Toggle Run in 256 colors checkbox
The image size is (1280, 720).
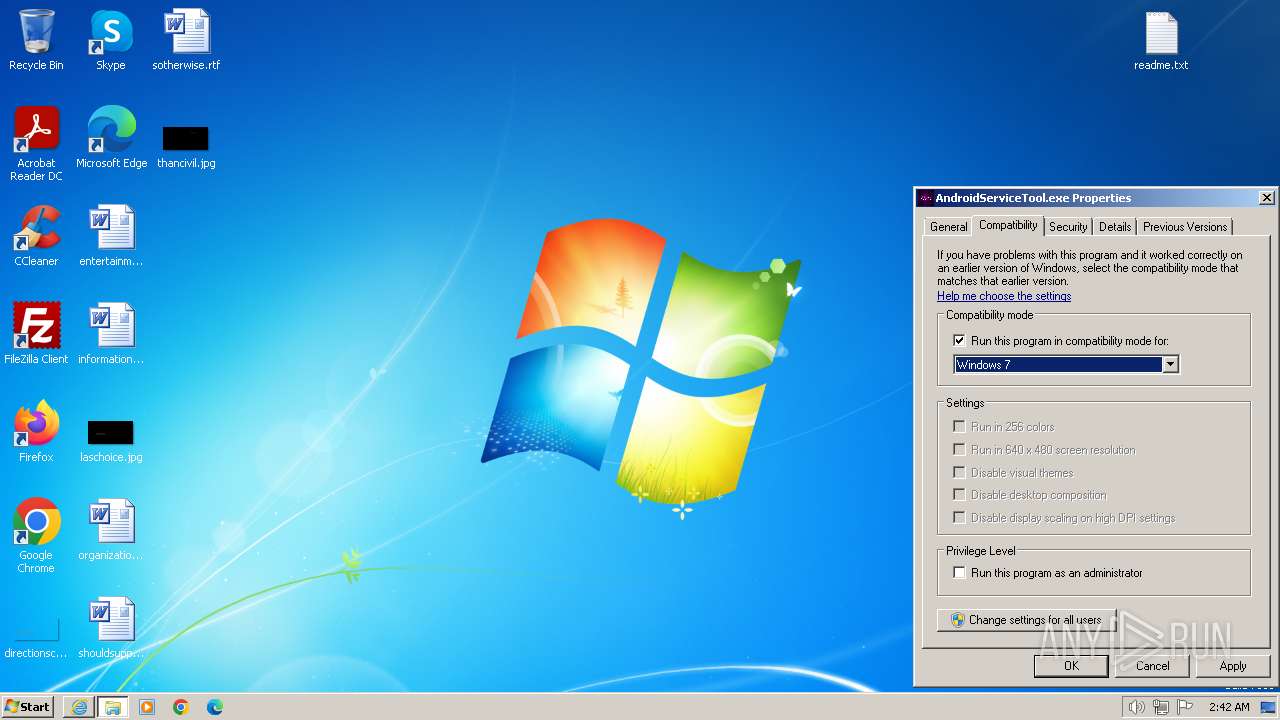[x=959, y=427]
